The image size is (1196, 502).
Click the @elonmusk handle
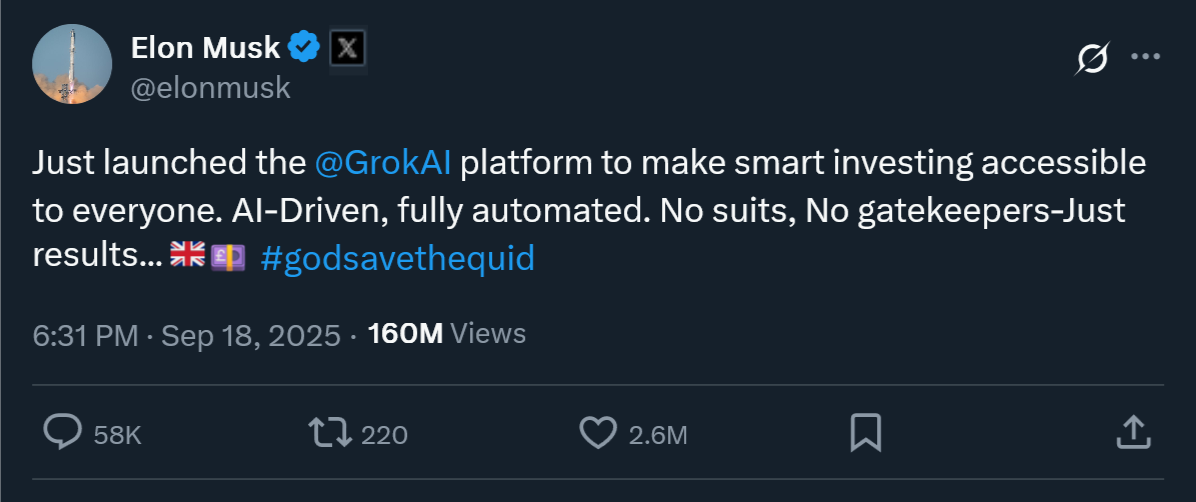(211, 88)
